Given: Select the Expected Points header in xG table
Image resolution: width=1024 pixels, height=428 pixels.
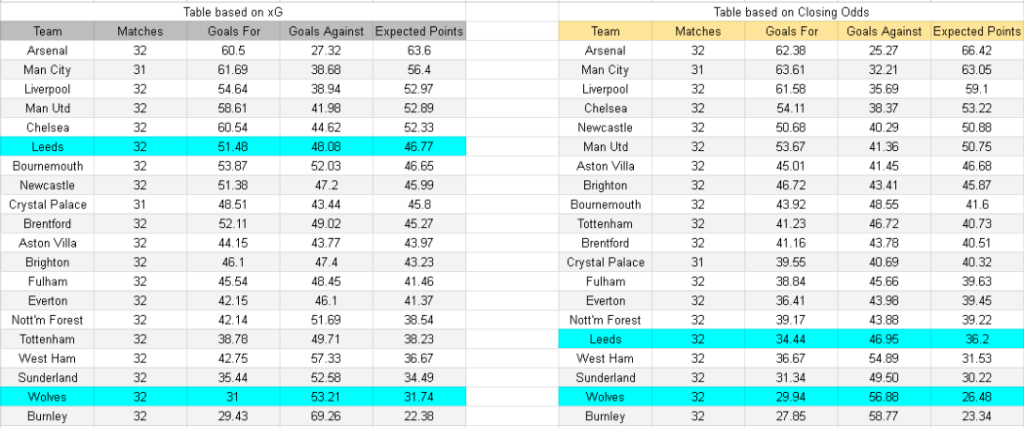Looking at the screenshot, I should tap(419, 31).
